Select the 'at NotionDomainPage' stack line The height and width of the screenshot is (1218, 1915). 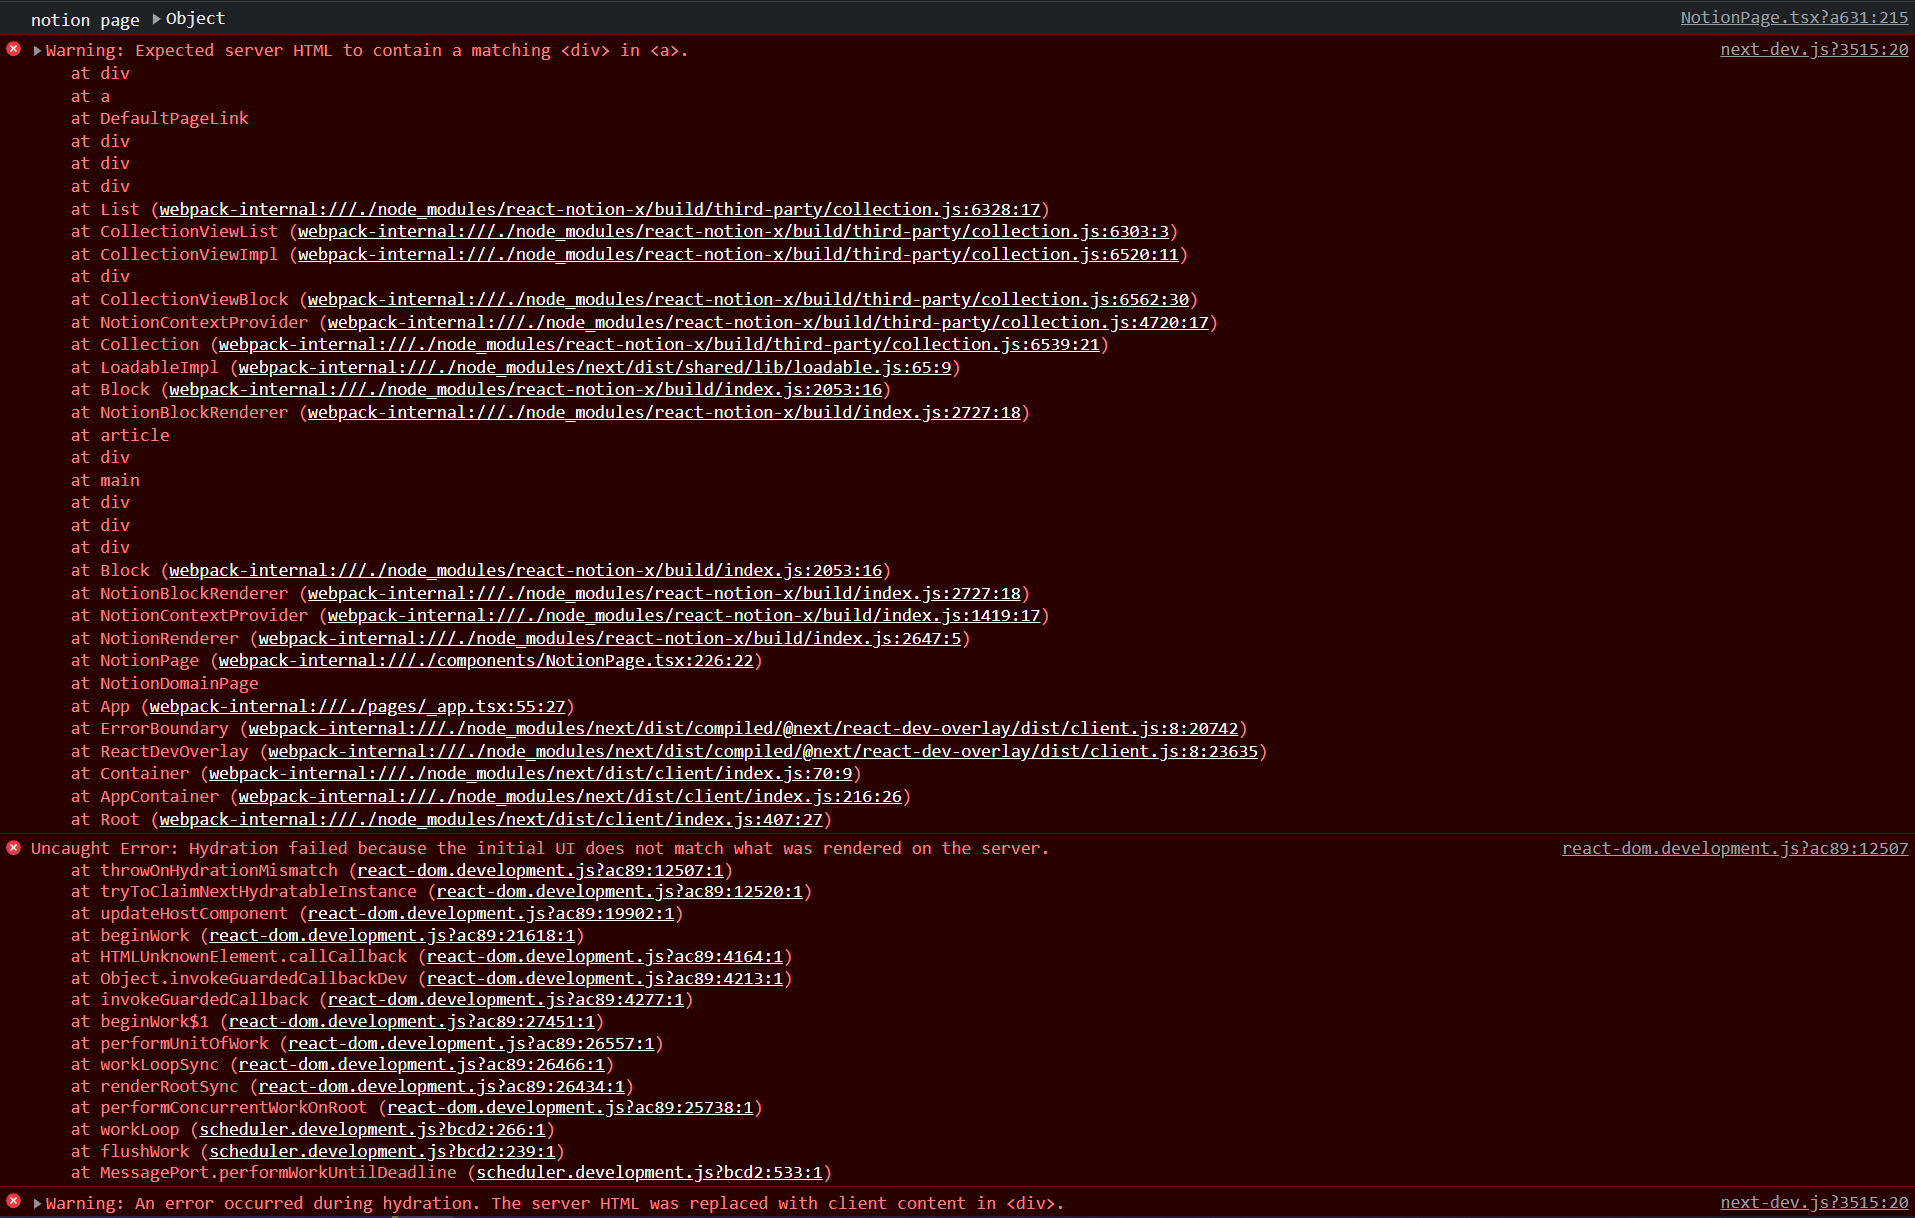pyautogui.click(x=165, y=683)
